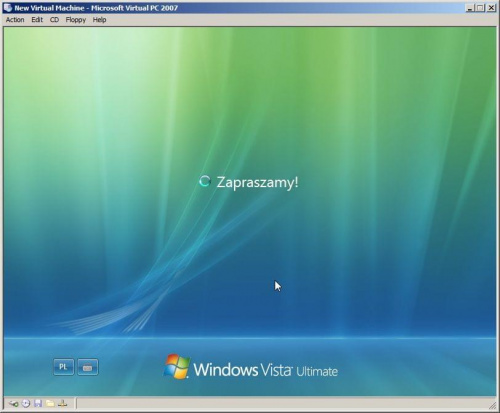
Task: Open the Floppy menu
Action: (76, 20)
